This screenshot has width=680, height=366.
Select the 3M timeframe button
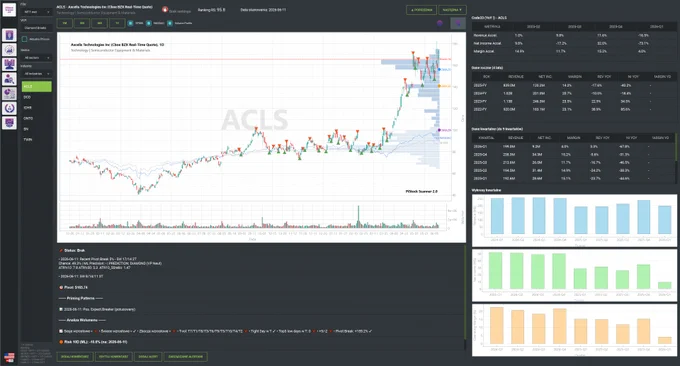tap(82, 23)
